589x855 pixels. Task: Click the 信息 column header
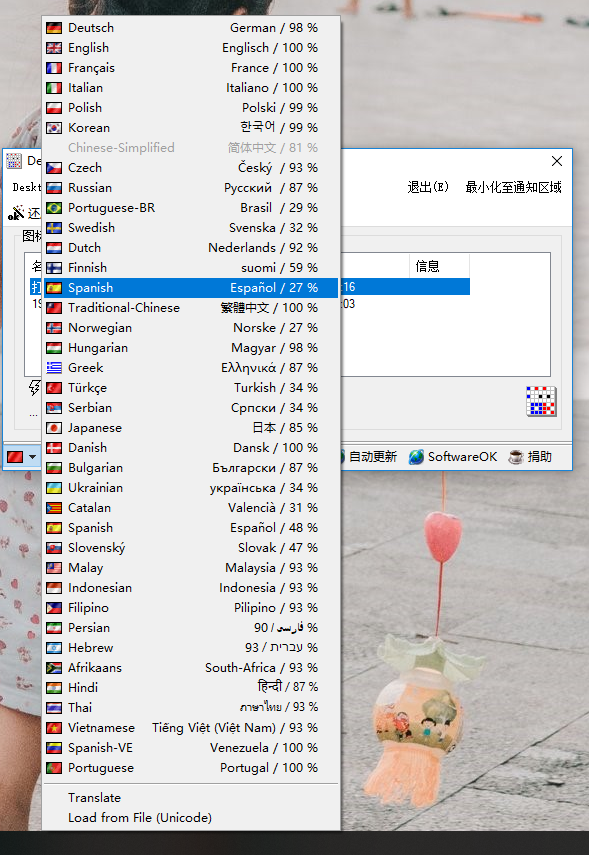(x=440, y=266)
